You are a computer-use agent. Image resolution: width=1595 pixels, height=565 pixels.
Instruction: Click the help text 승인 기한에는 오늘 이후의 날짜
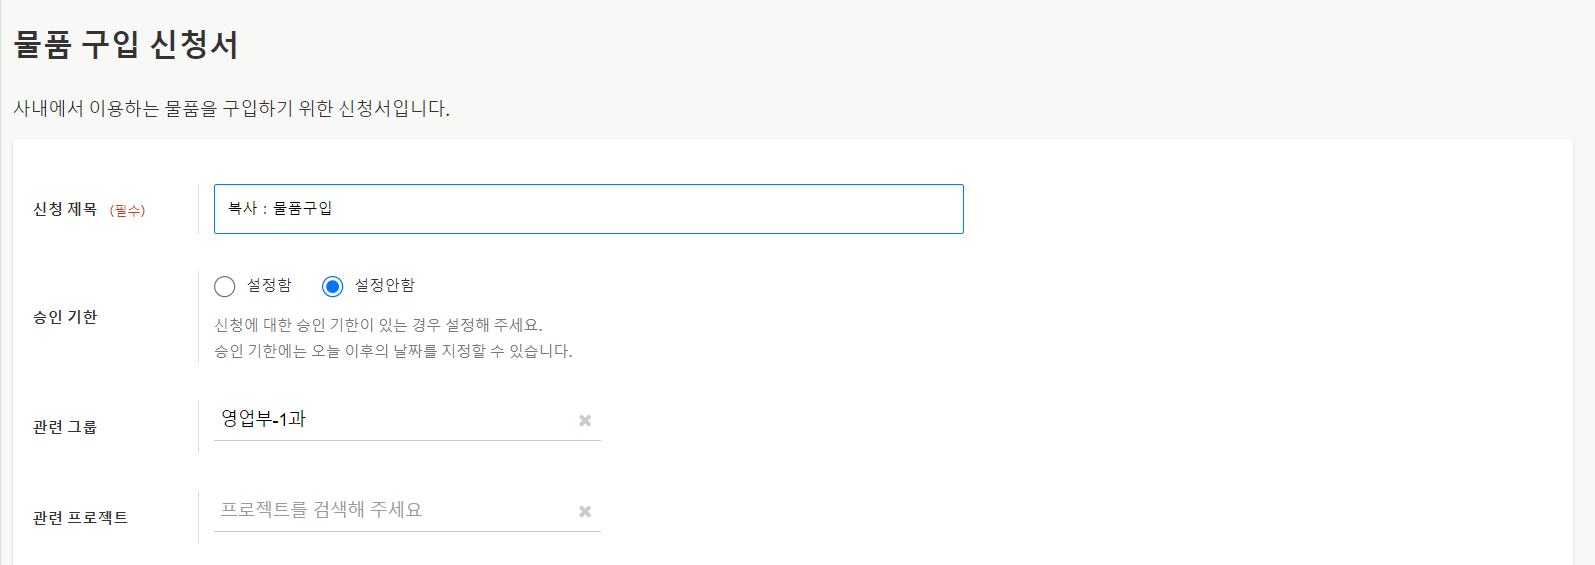pos(393,351)
